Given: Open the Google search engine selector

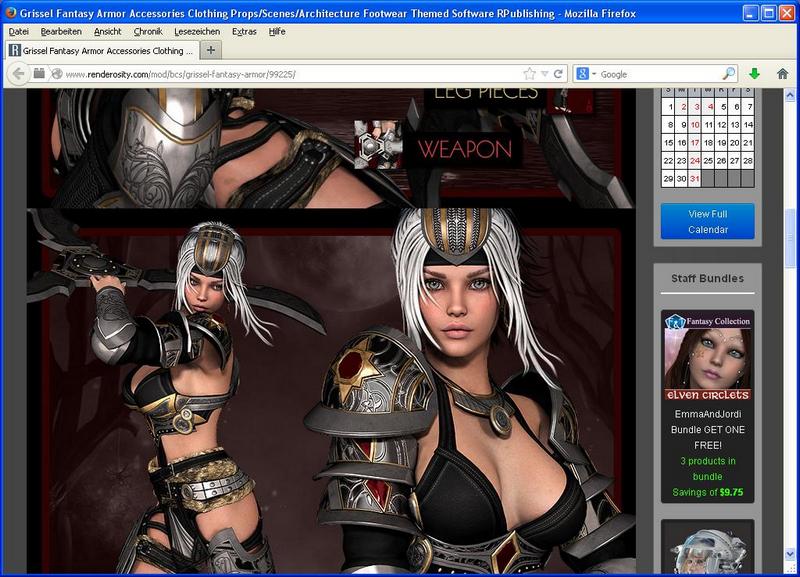Looking at the screenshot, I should coord(586,74).
